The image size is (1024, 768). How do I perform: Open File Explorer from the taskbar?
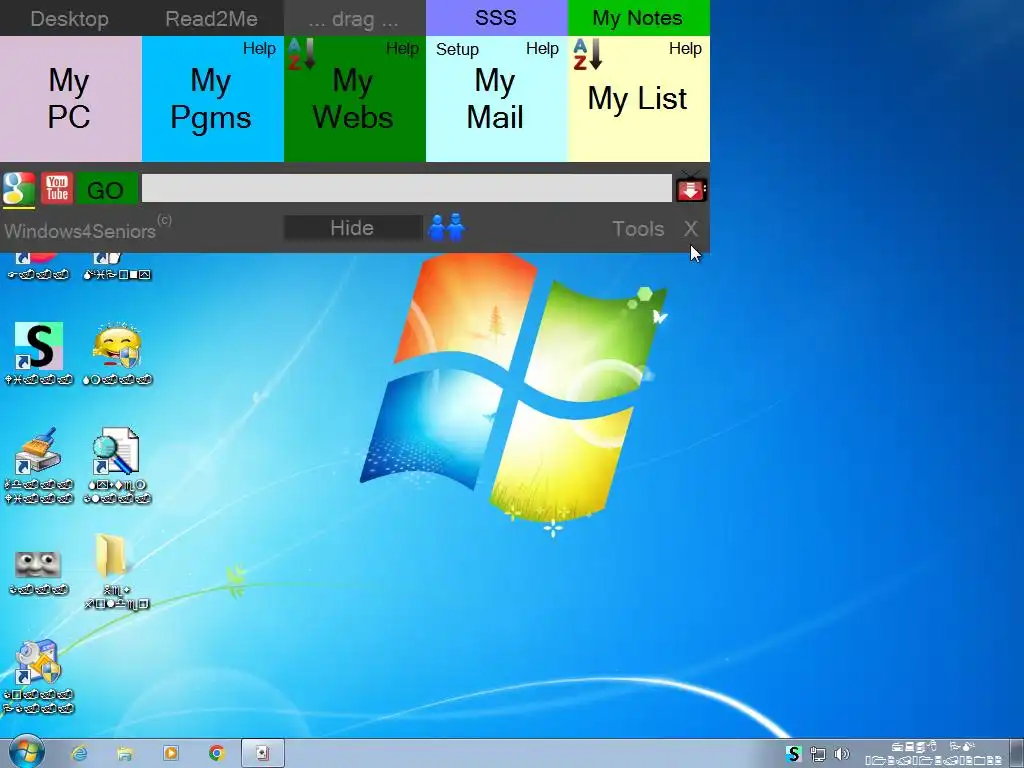[125, 754]
